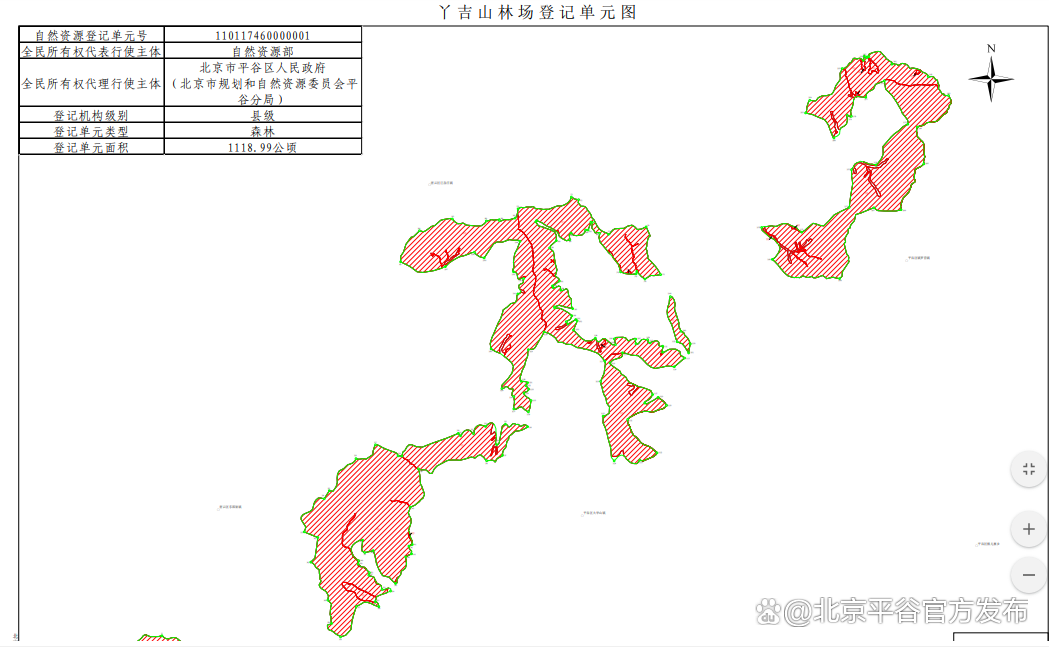The height and width of the screenshot is (648, 1049).
Task: Click the empty legend box at bottom right
Action: tap(999, 639)
